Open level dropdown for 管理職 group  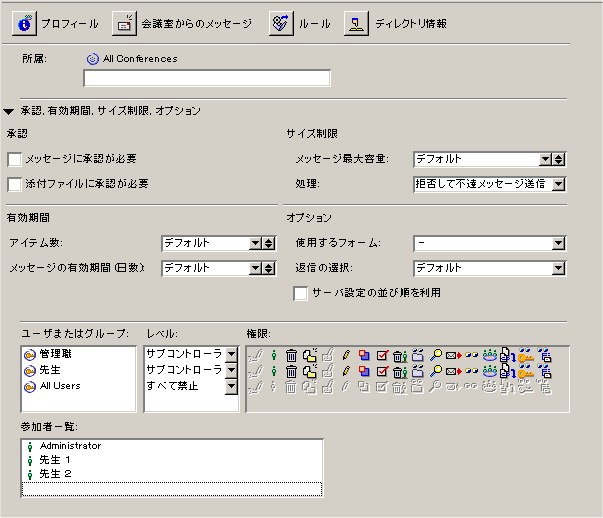pos(231,354)
